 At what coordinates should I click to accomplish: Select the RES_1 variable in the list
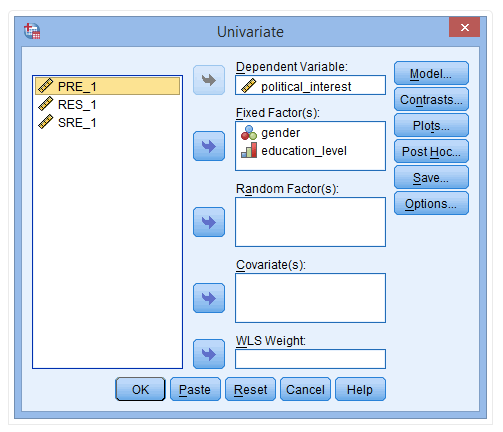point(107,104)
